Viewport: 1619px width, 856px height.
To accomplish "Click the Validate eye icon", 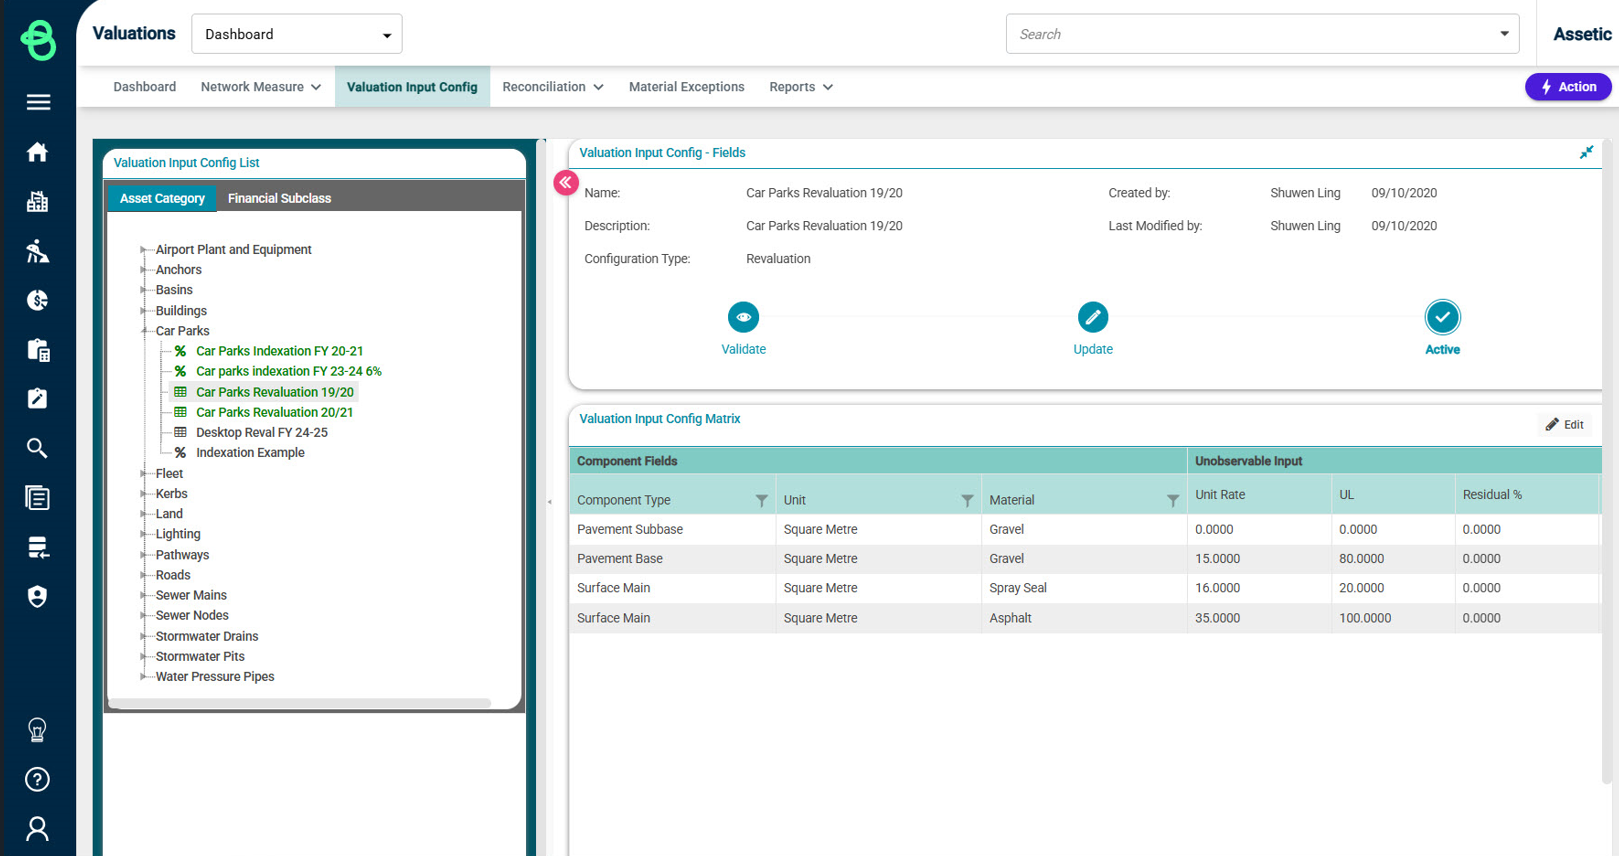I will (743, 317).
